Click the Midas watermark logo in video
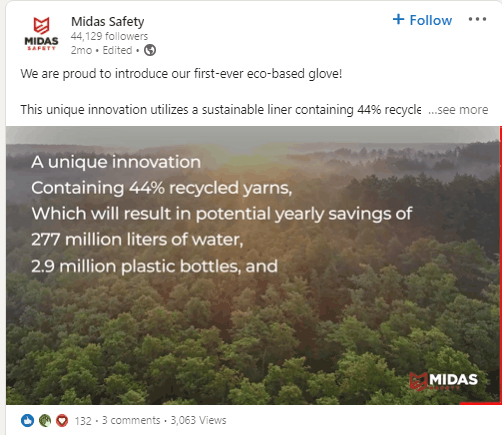502x435 pixels. point(444,381)
